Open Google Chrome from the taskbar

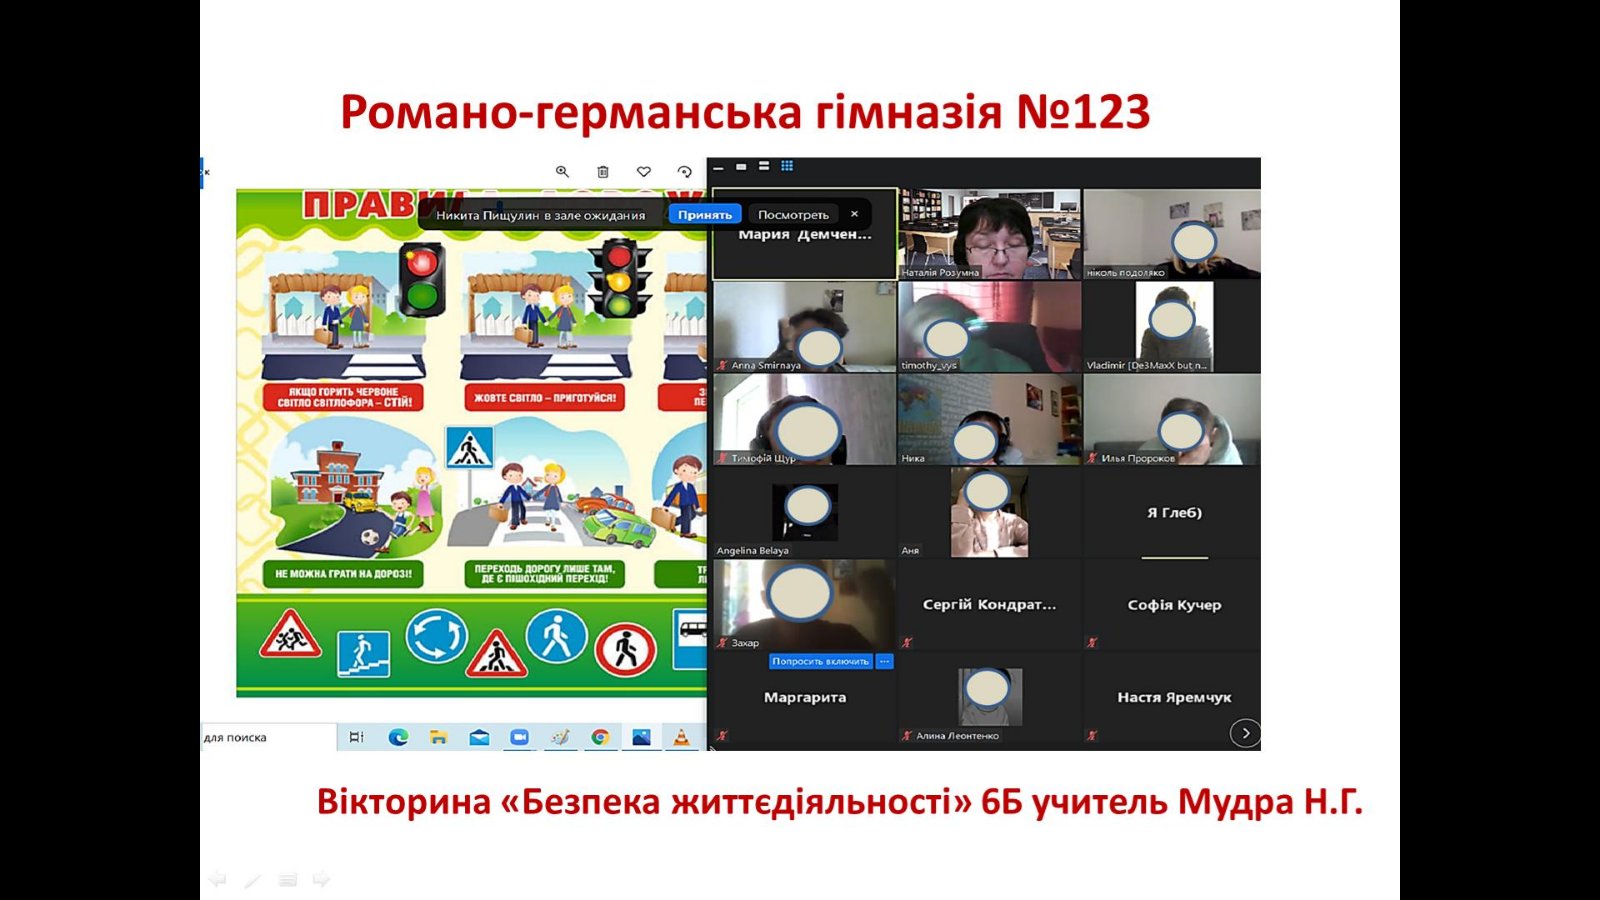tap(600, 737)
